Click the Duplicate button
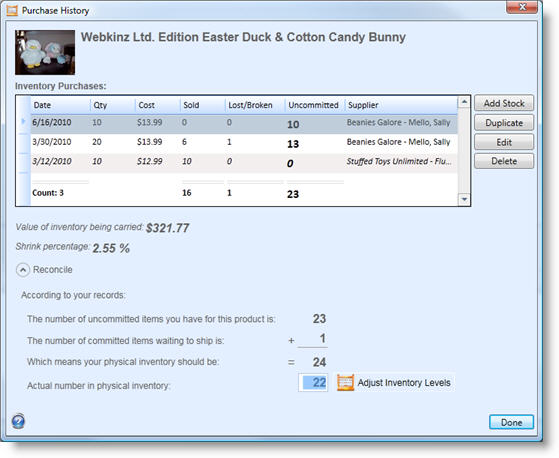This screenshot has height=458, width=559. click(504, 123)
